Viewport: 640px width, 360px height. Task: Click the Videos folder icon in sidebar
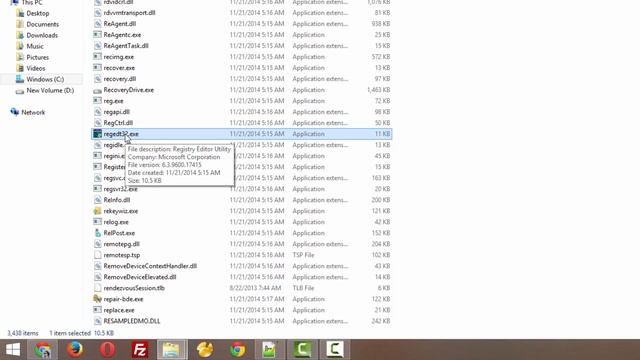(20, 68)
